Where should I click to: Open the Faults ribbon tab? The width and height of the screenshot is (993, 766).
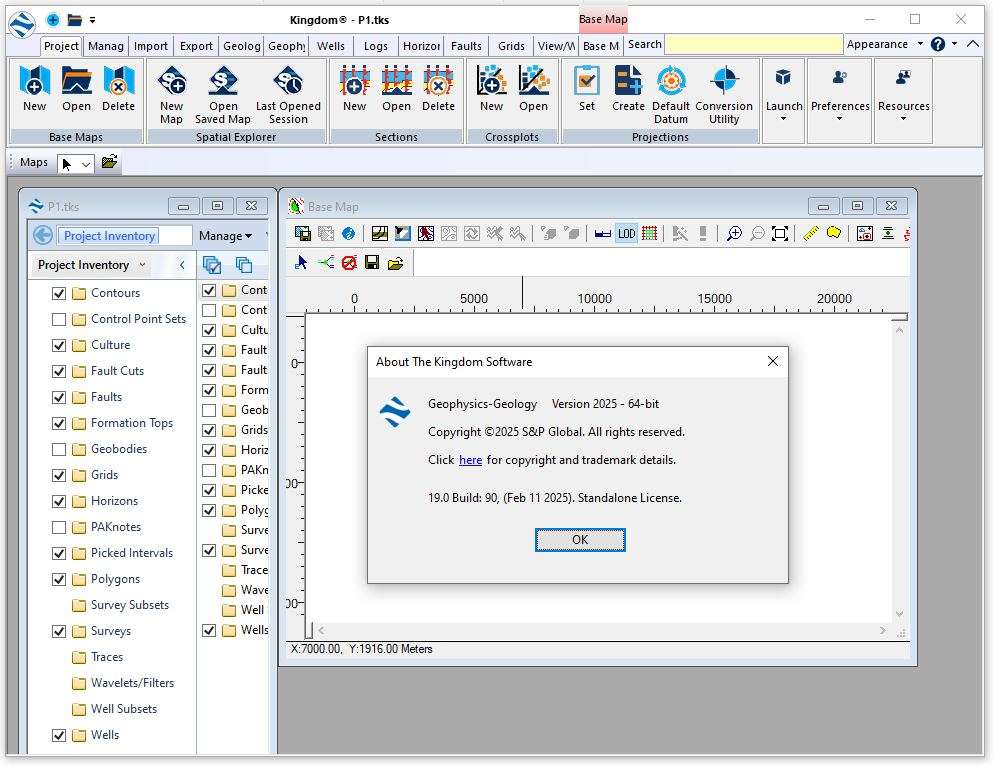[466, 46]
